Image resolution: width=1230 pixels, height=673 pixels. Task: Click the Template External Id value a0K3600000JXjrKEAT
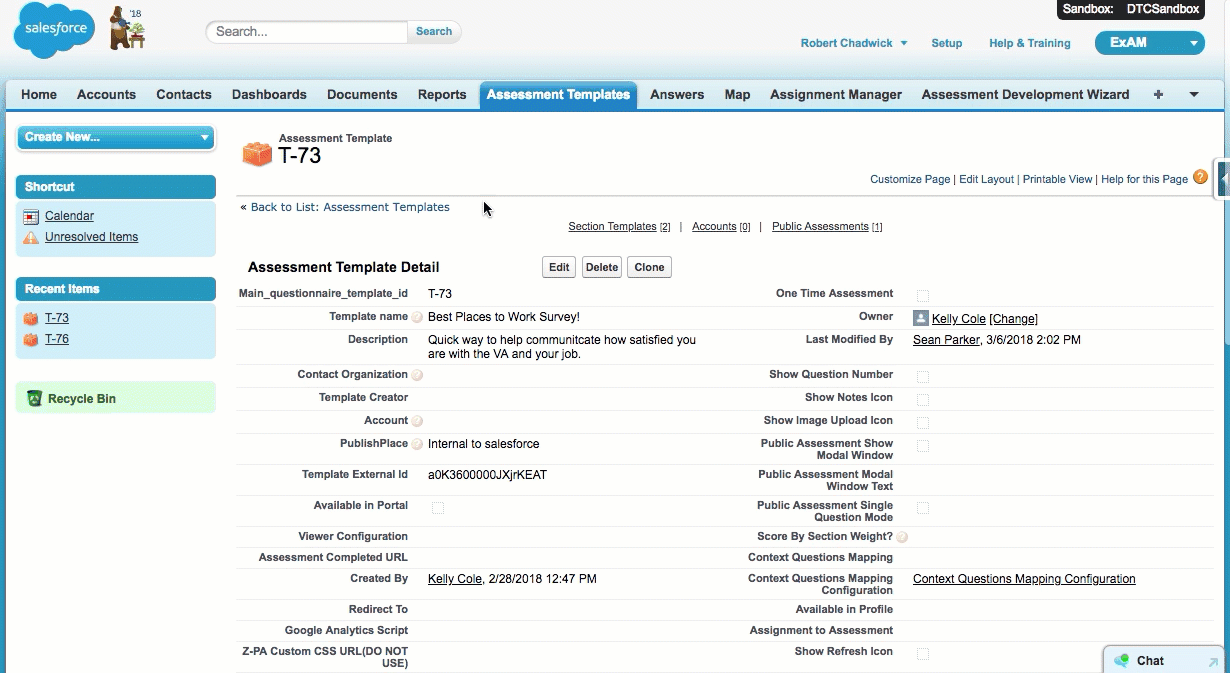click(487, 475)
